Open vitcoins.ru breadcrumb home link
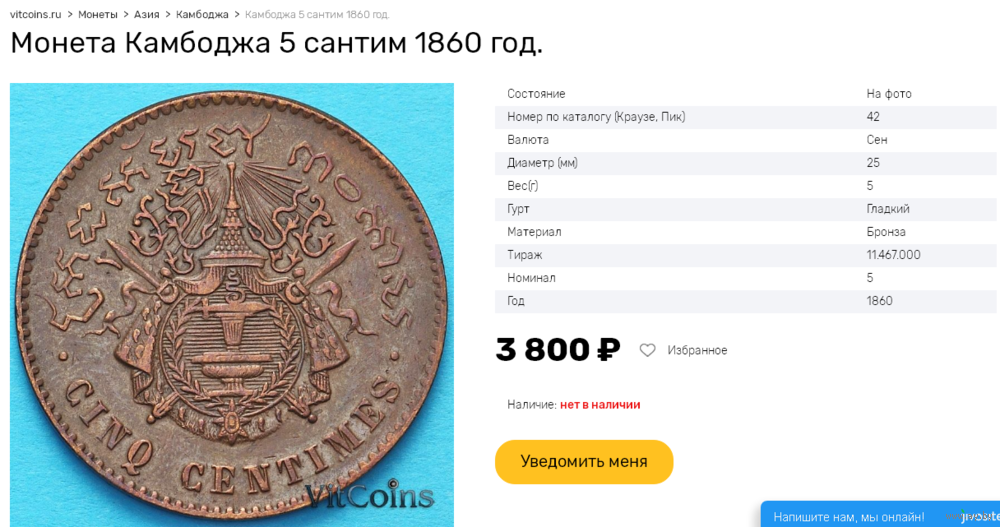This screenshot has height=527, width=1000. tap(36, 14)
